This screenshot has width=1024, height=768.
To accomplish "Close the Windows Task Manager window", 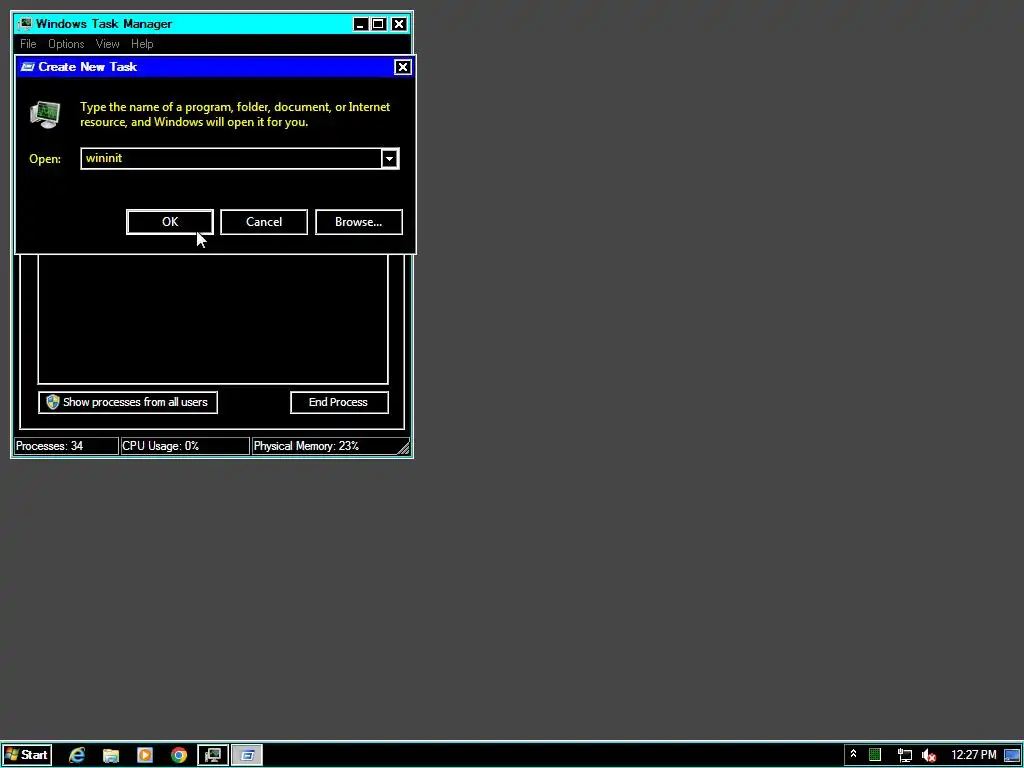I will coord(399,24).
